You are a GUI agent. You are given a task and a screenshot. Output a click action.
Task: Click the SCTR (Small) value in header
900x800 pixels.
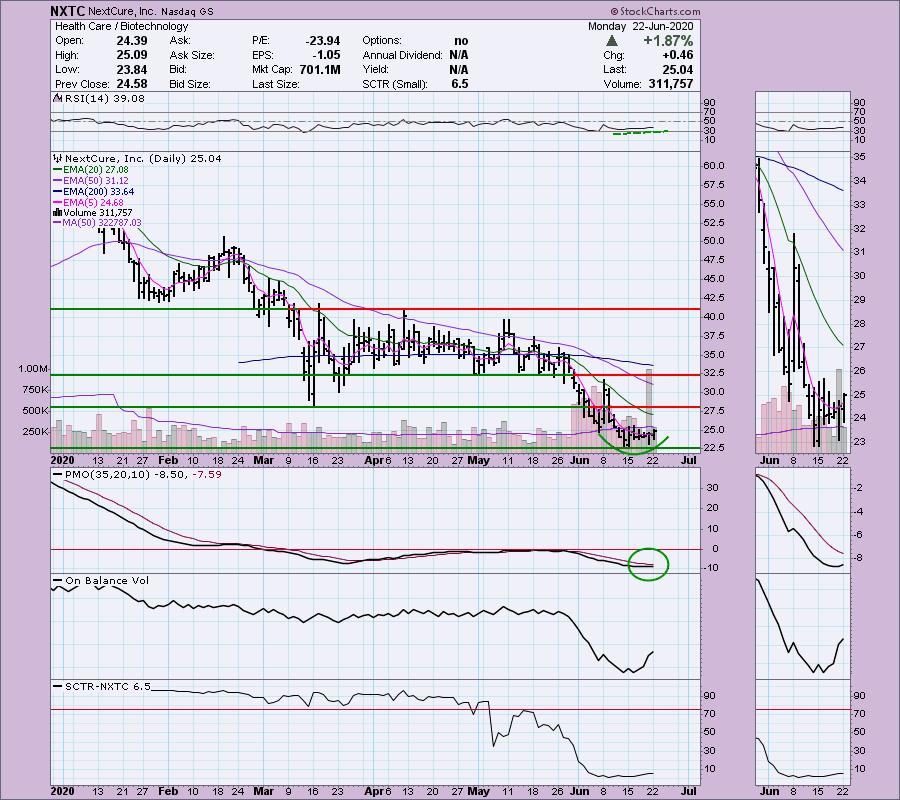460,84
